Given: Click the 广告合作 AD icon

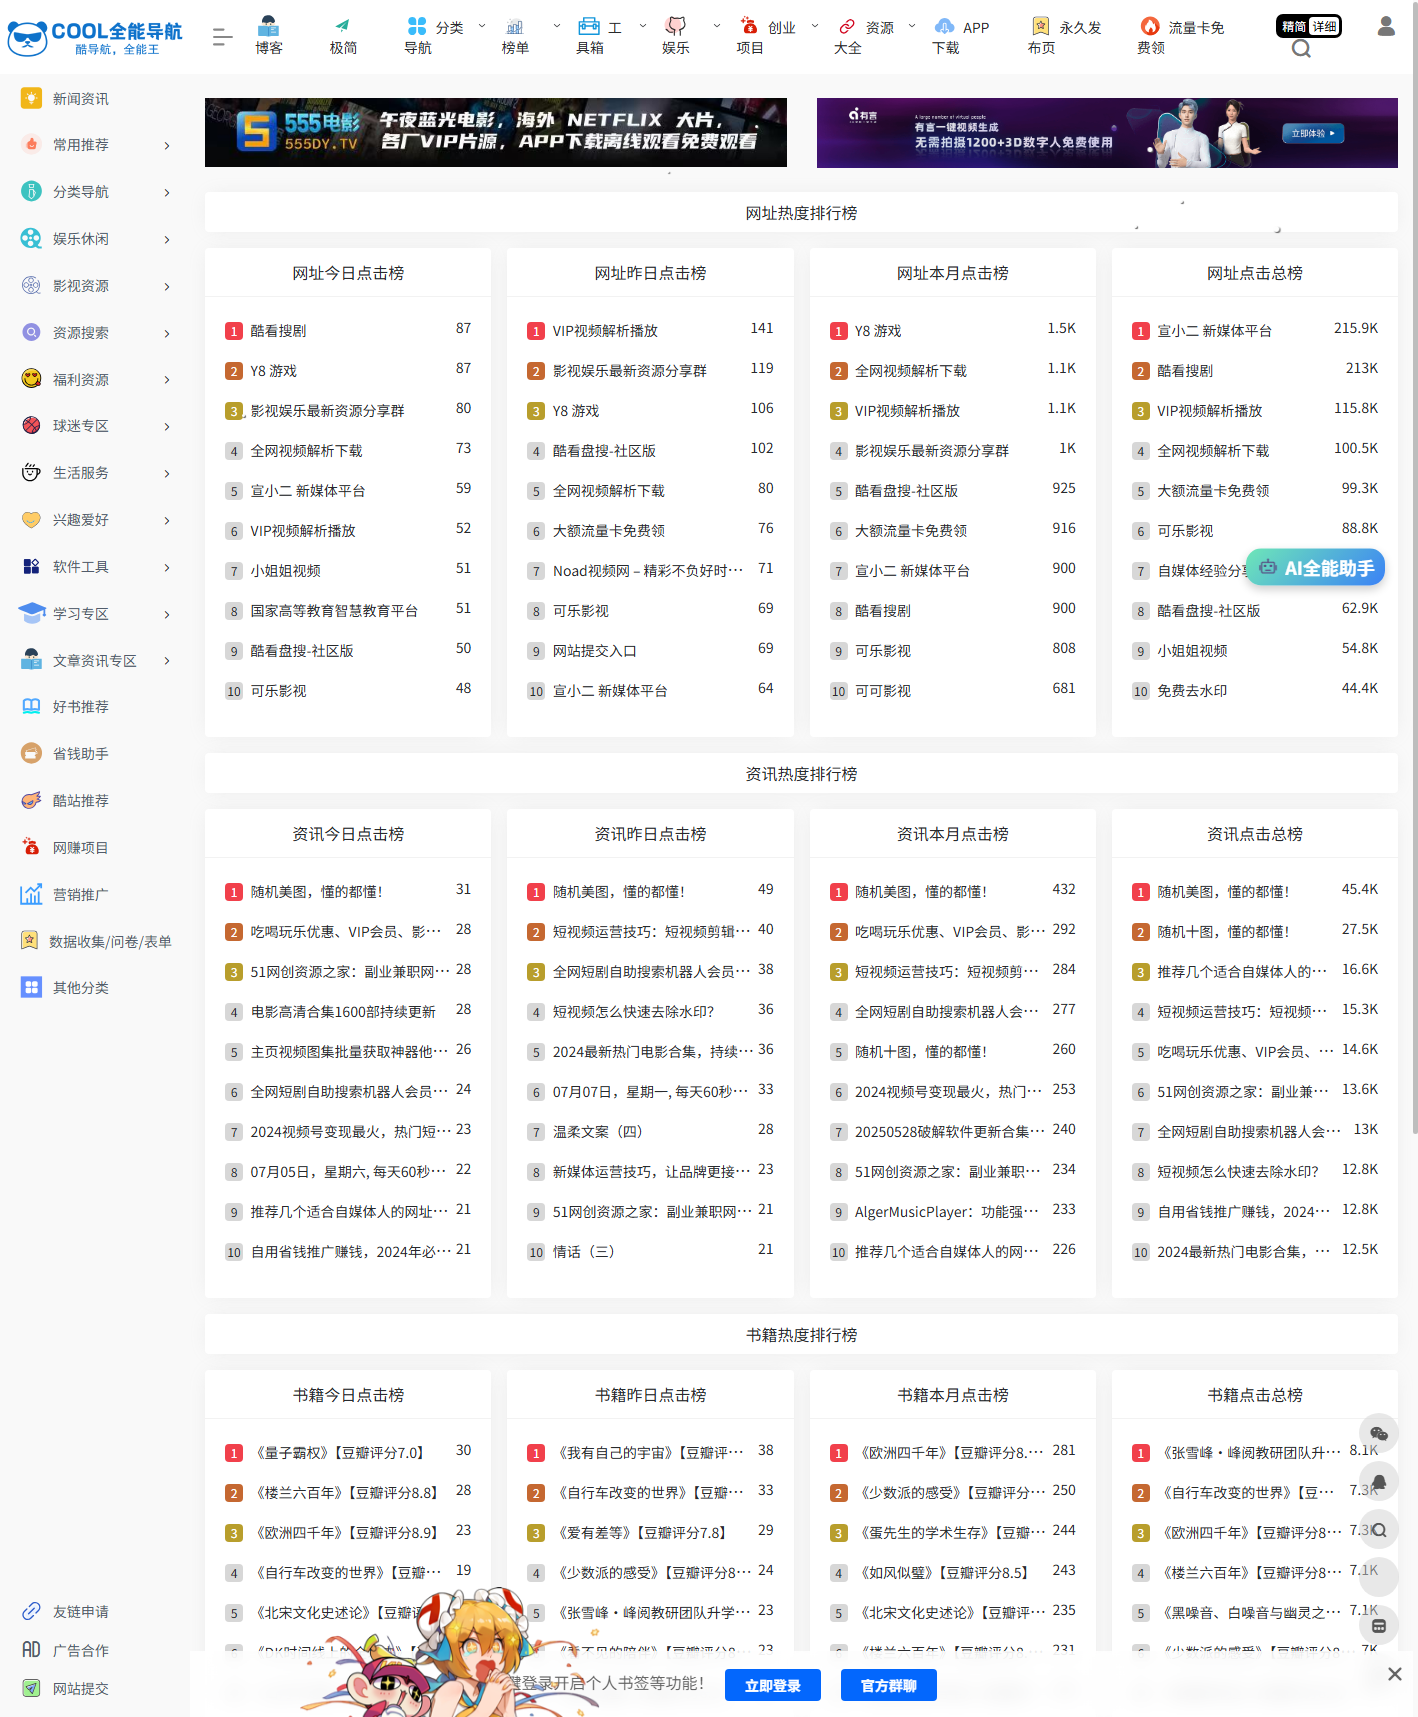Looking at the screenshot, I should pyautogui.click(x=31, y=1650).
